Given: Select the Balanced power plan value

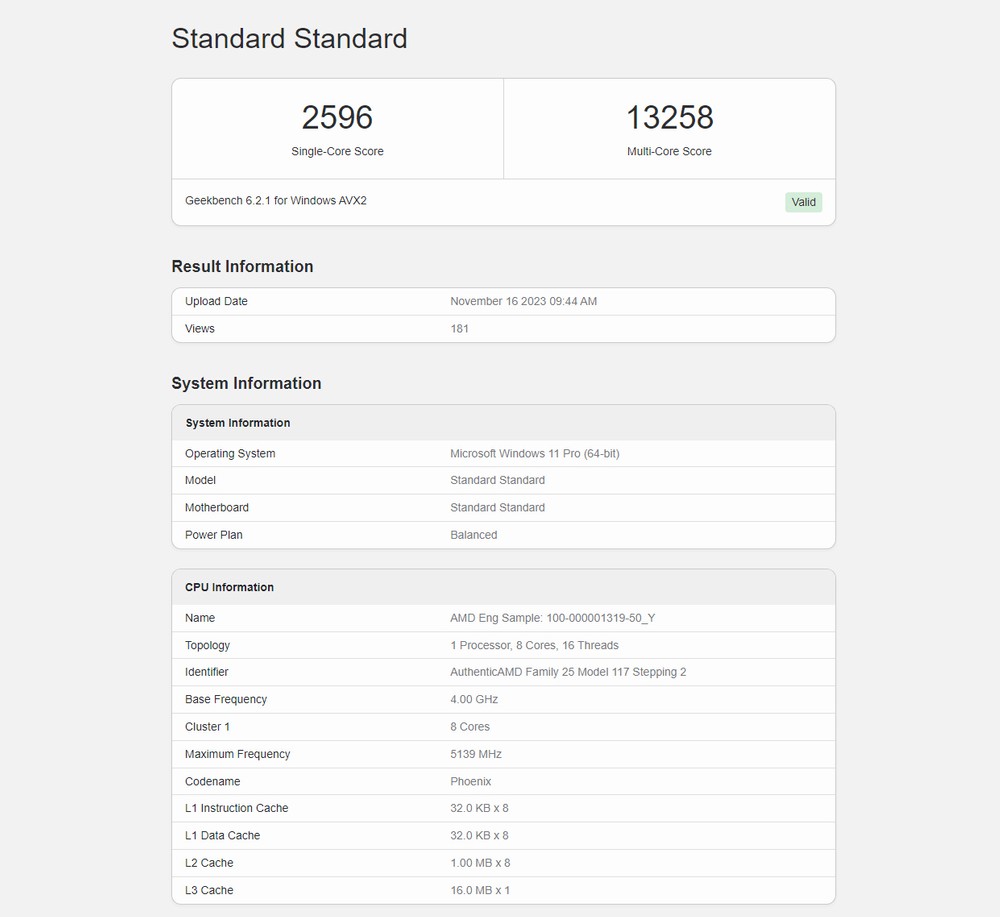Looking at the screenshot, I should pos(473,535).
